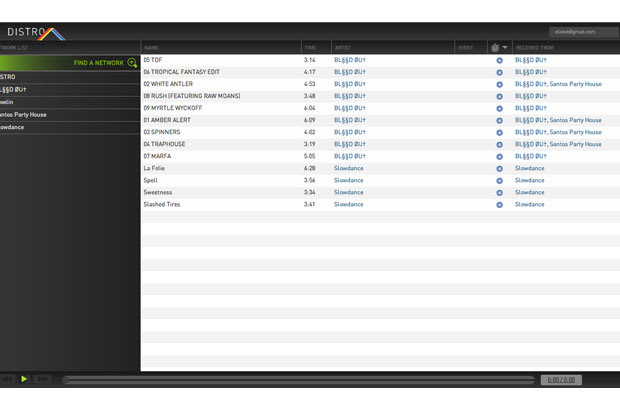The width and height of the screenshot is (620, 400).
Task: Select the track 08 Rush (Featuring Raw Moans)
Action: (192, 96)
